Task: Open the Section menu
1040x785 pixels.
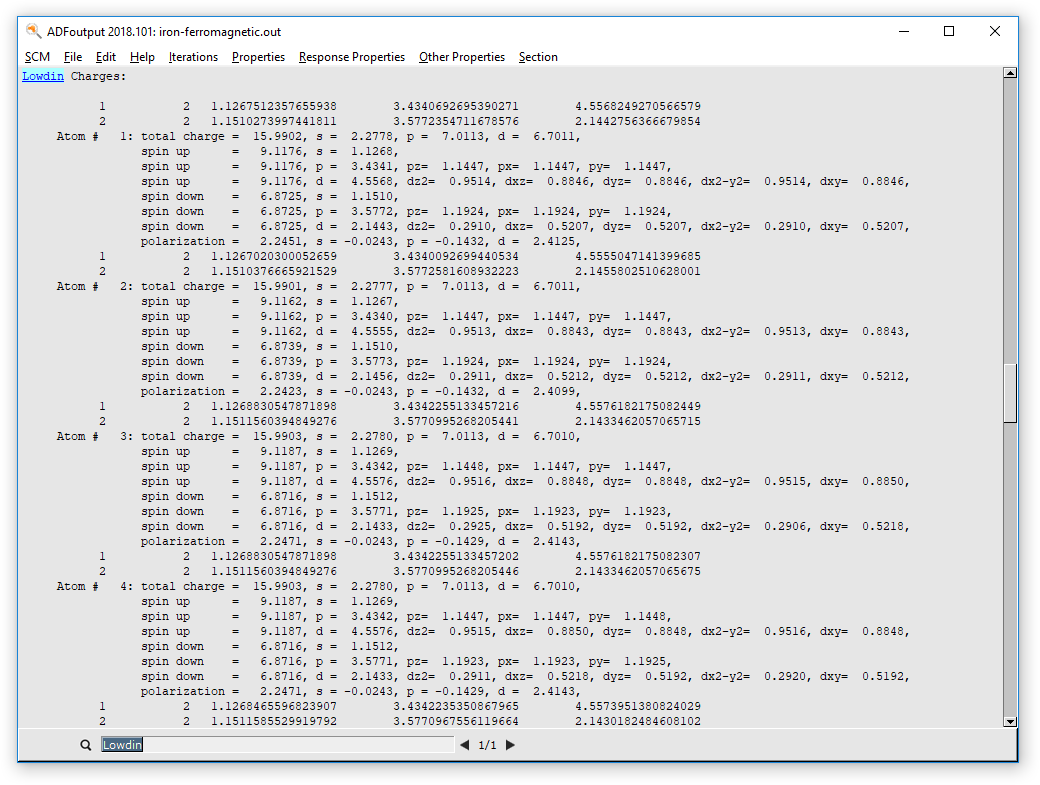Action: click(x=538, y=57)
